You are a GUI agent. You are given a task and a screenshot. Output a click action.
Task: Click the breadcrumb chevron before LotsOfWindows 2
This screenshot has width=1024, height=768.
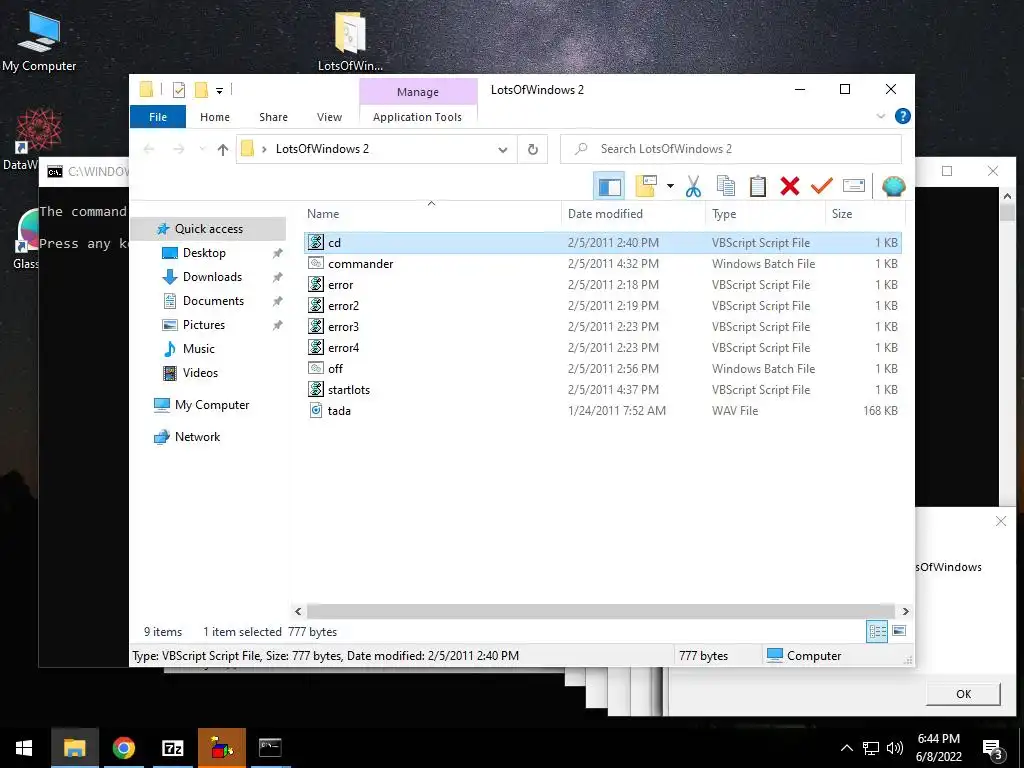(264, 149)
